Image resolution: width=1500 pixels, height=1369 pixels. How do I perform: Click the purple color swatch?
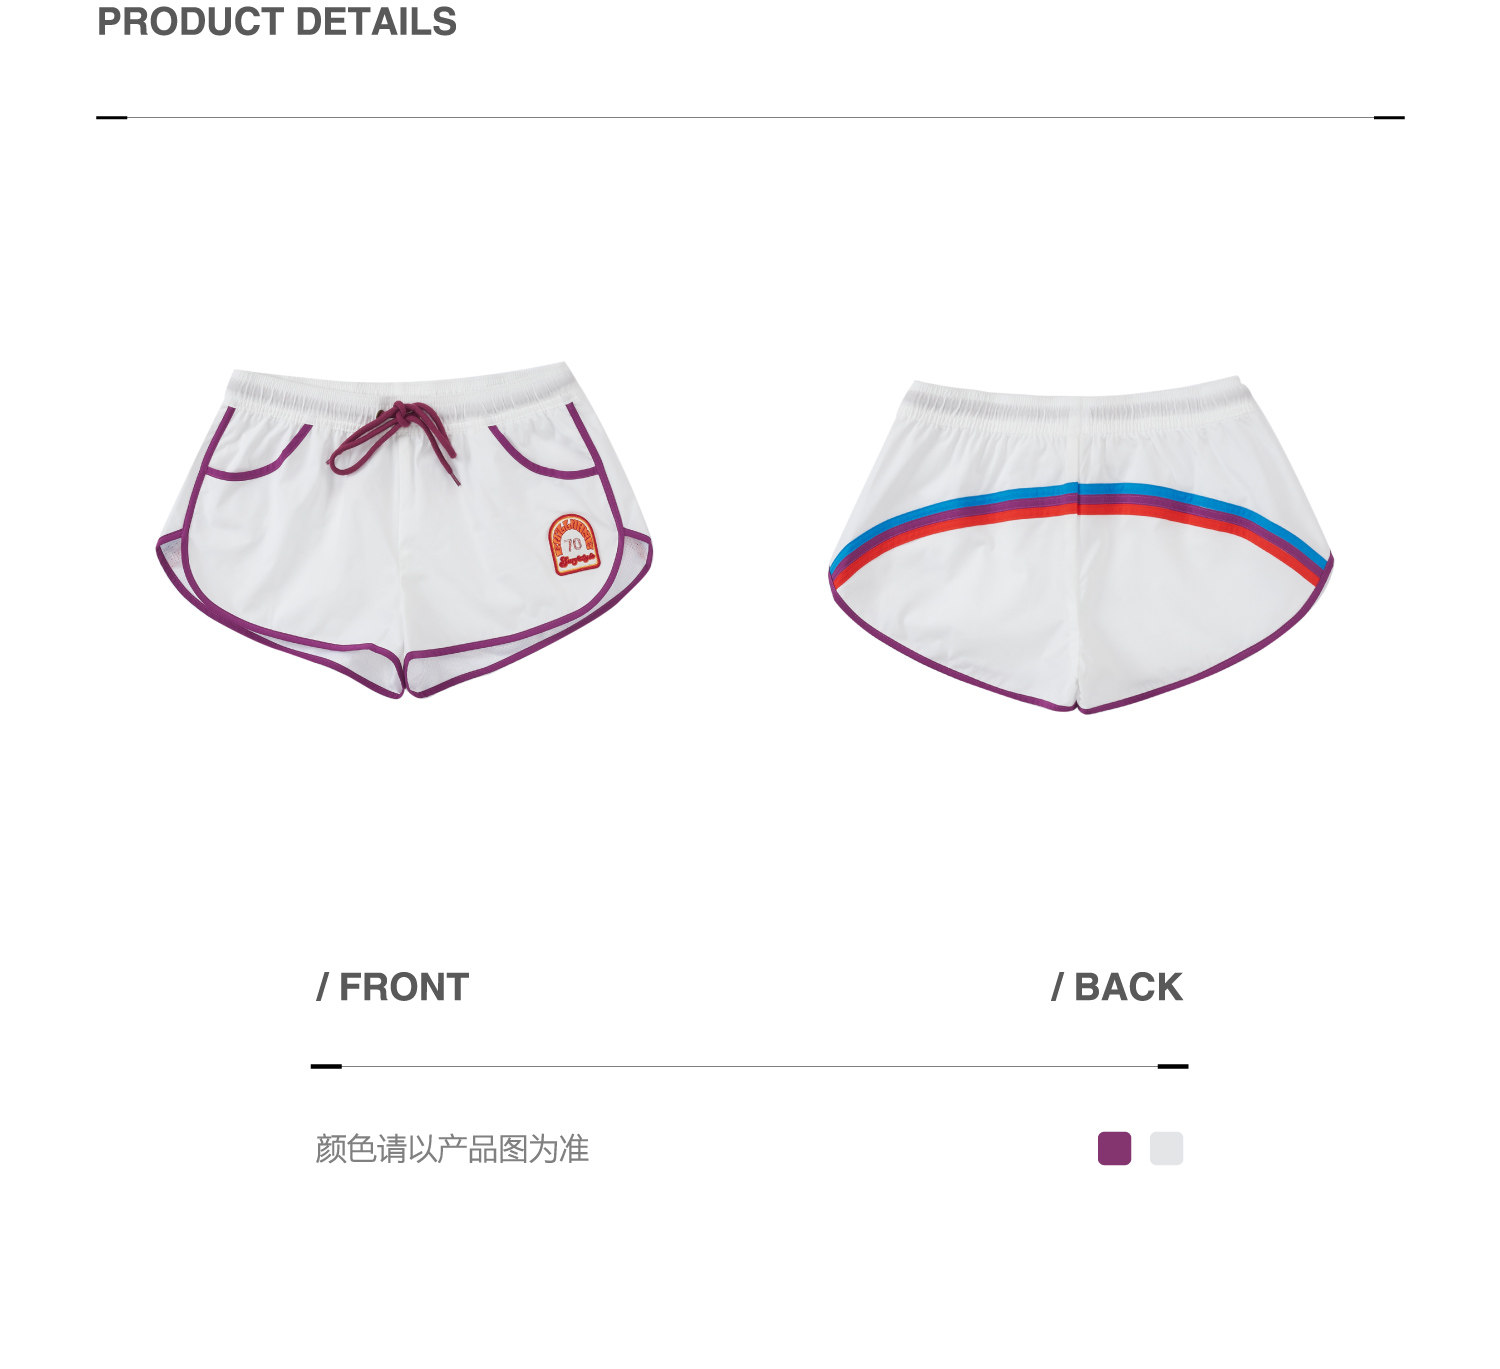[x=1114, y=1148]
